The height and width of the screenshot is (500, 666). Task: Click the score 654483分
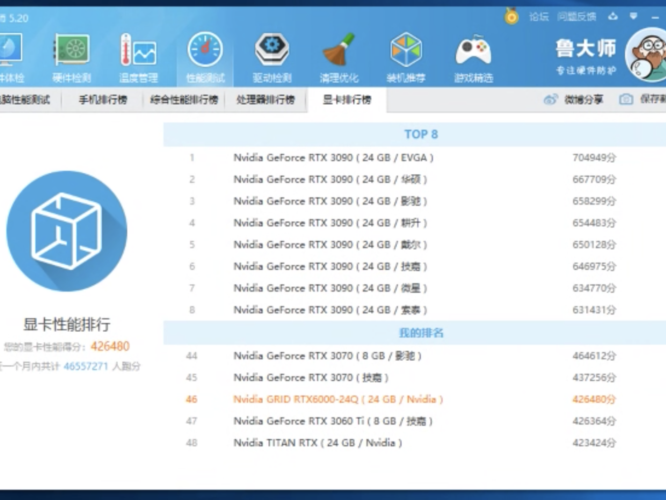coord(594,223)
